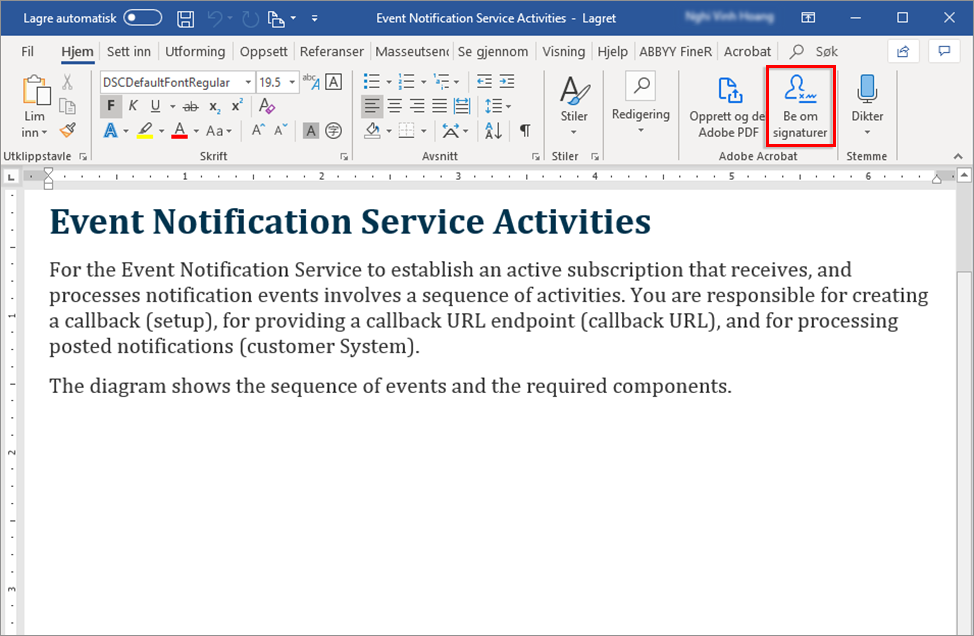Open the Fil menu

point(27,52)
